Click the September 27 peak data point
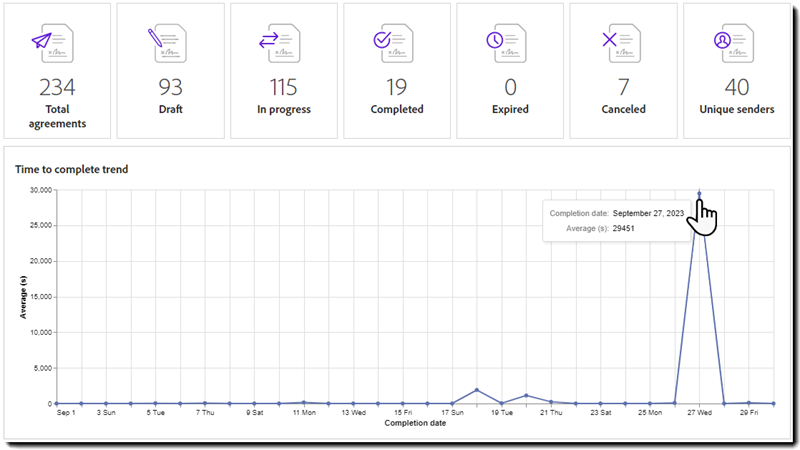The width and height of the screenshot is (800, 450). click(699, 194)
